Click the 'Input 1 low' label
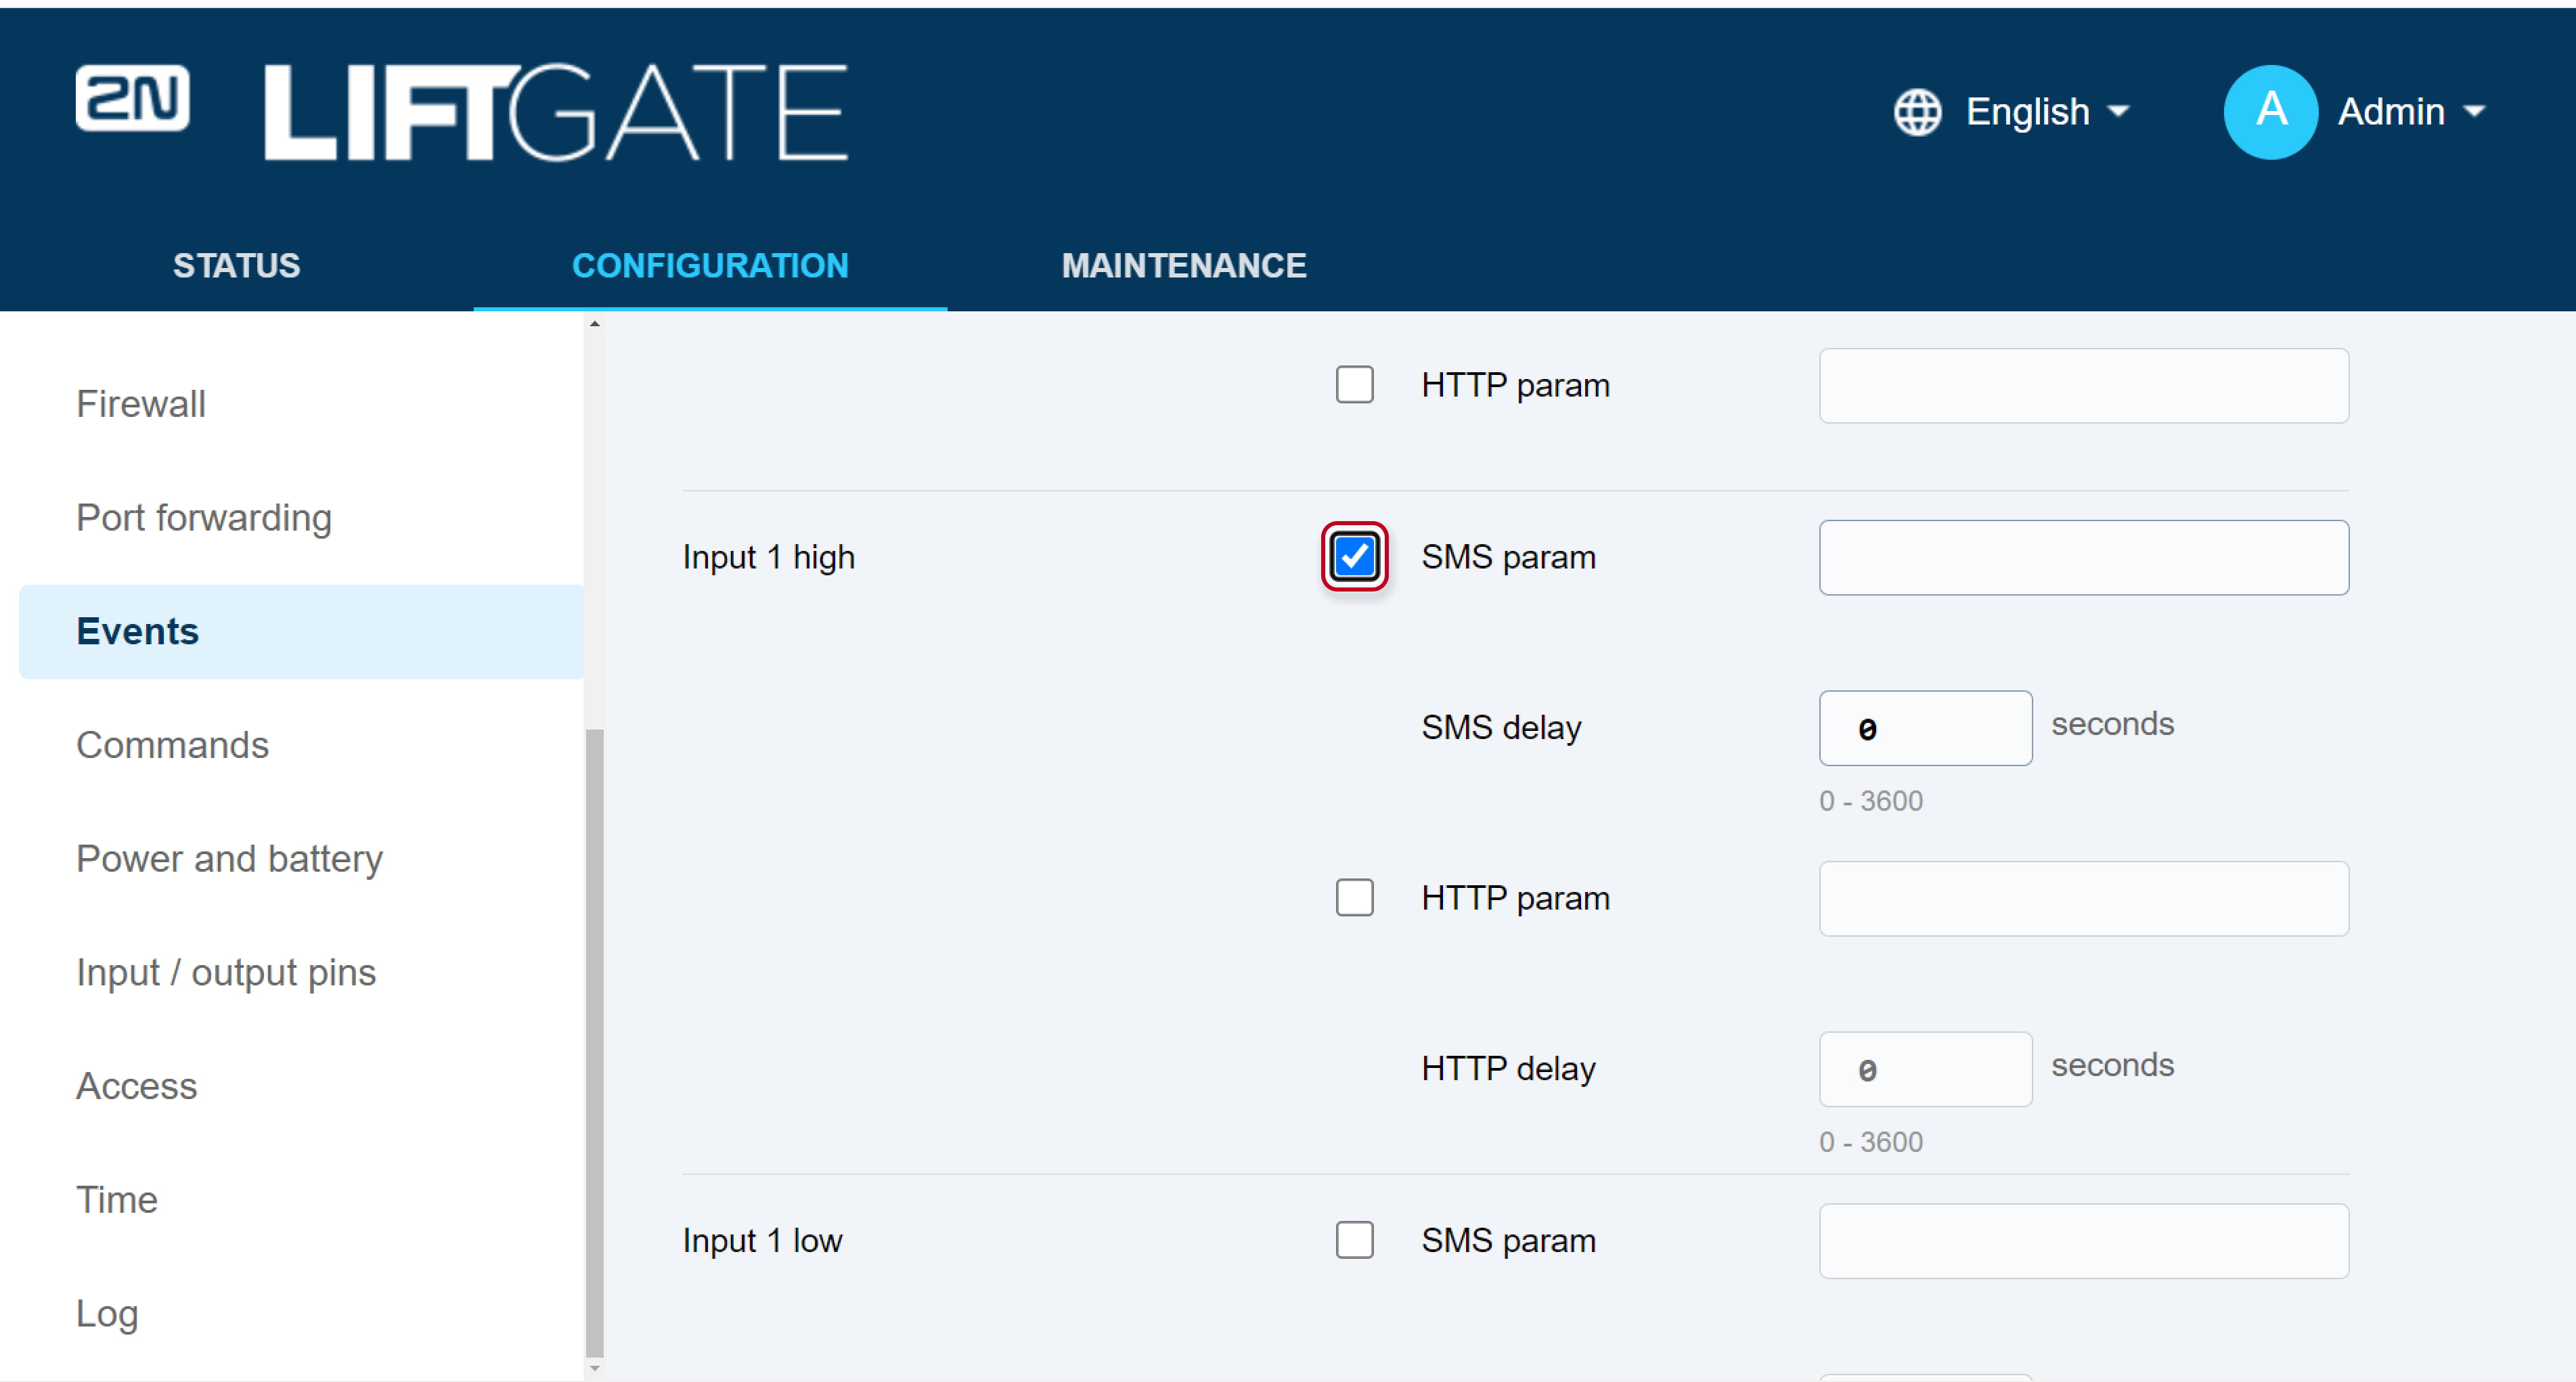Screen dimensions: 2576x1382 coord(762,1241)
